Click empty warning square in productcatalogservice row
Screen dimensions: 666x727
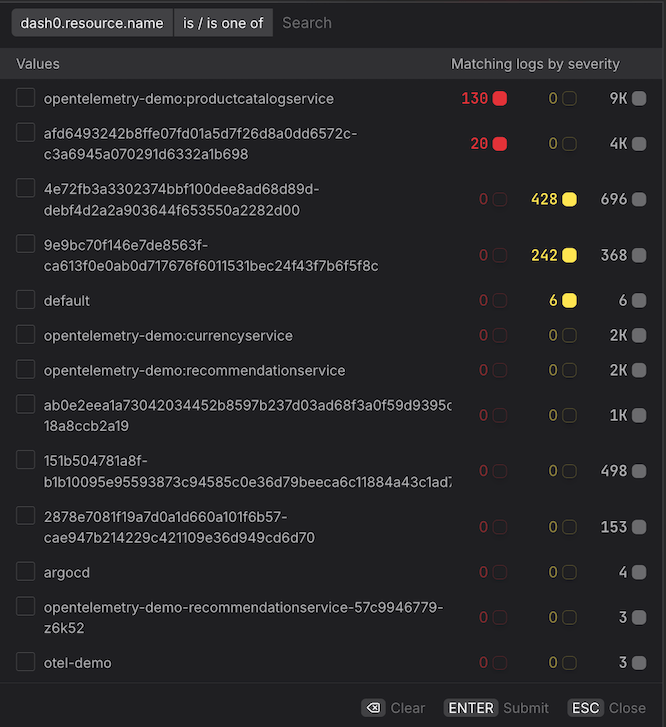coord(569,98)
